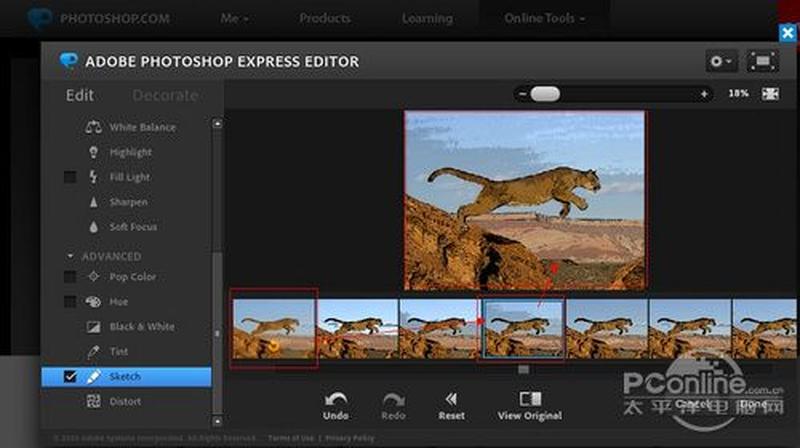The width and height of the screenshot is (800, 448).
Task: Open the Privacy Policy link
Action: pyautogui.click(x=349, y=438)
